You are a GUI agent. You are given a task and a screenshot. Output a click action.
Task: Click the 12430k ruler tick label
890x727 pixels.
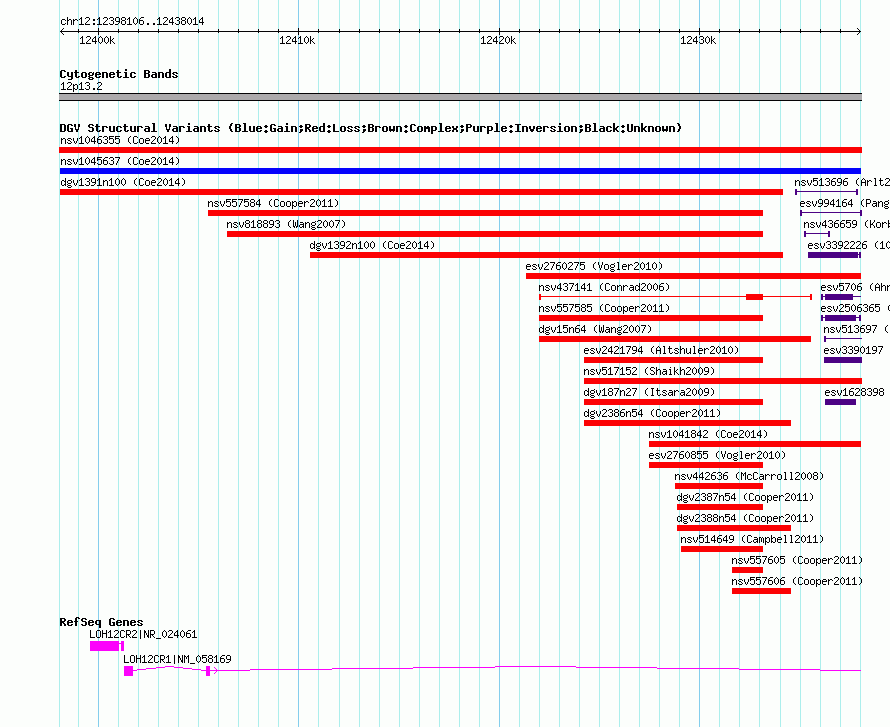click(x=698, y=40)
